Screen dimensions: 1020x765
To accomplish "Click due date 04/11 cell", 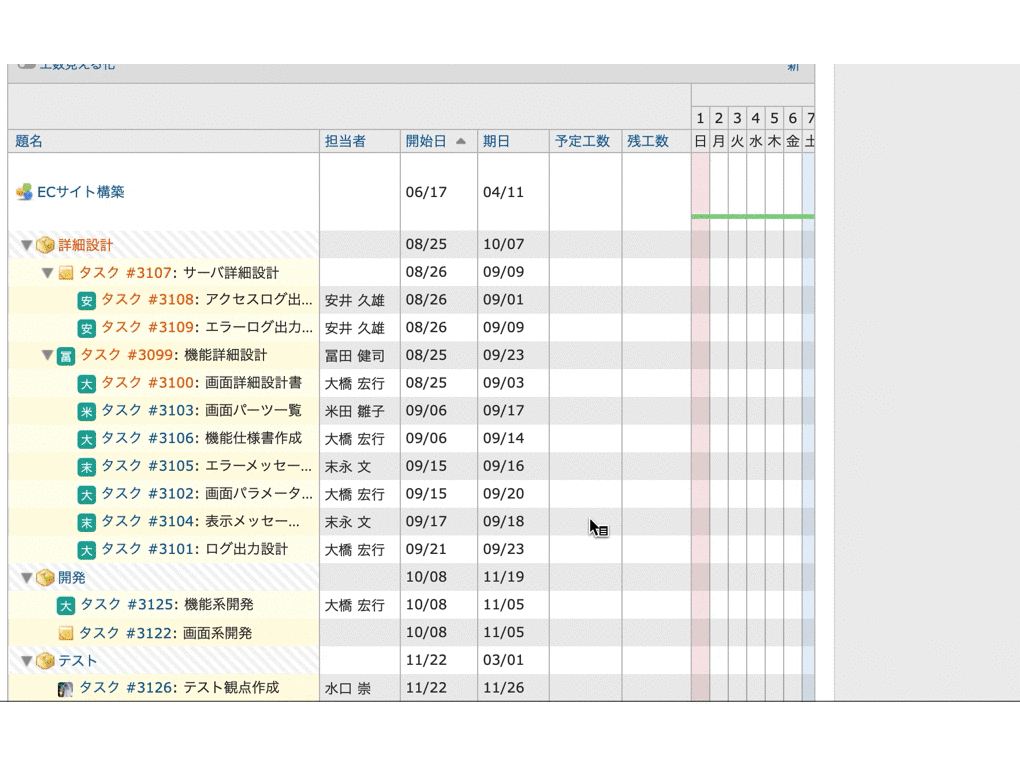I will 513,192.
